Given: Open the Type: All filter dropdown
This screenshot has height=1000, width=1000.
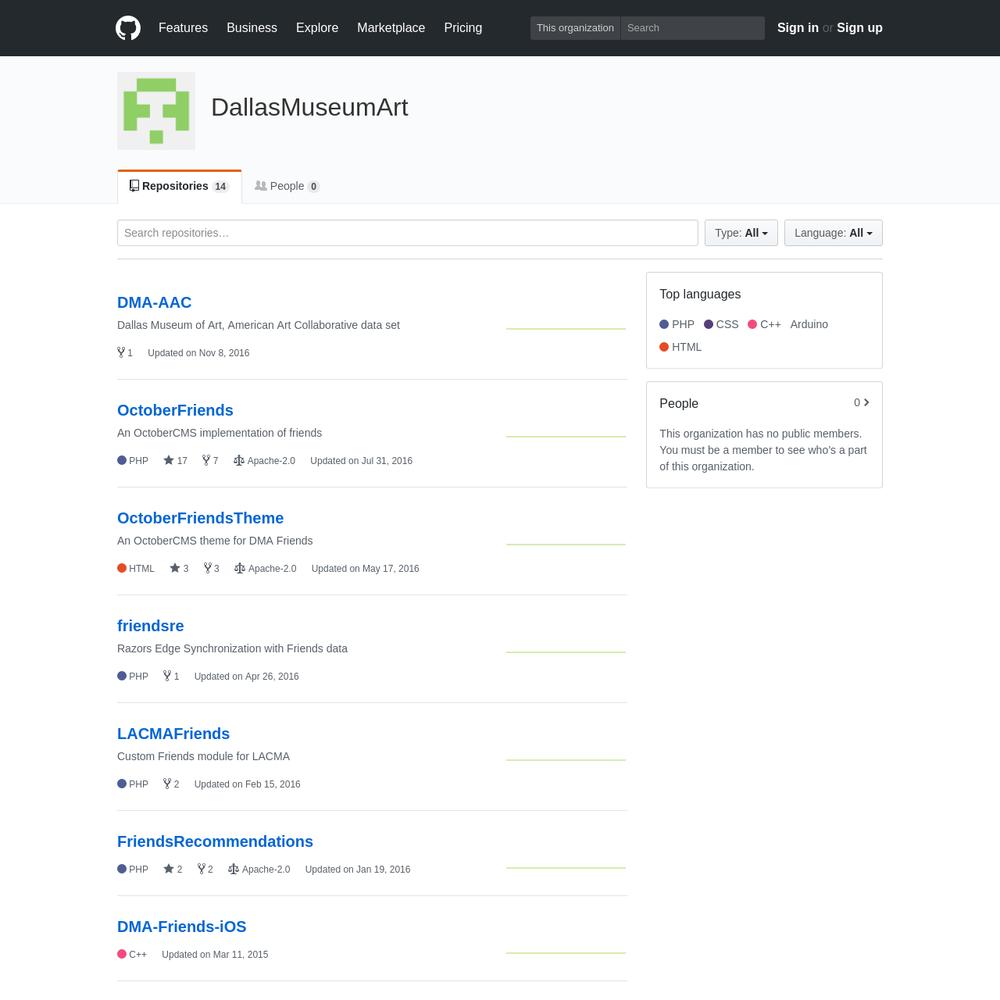Looking at the screenshot, I should click(741, 233).
